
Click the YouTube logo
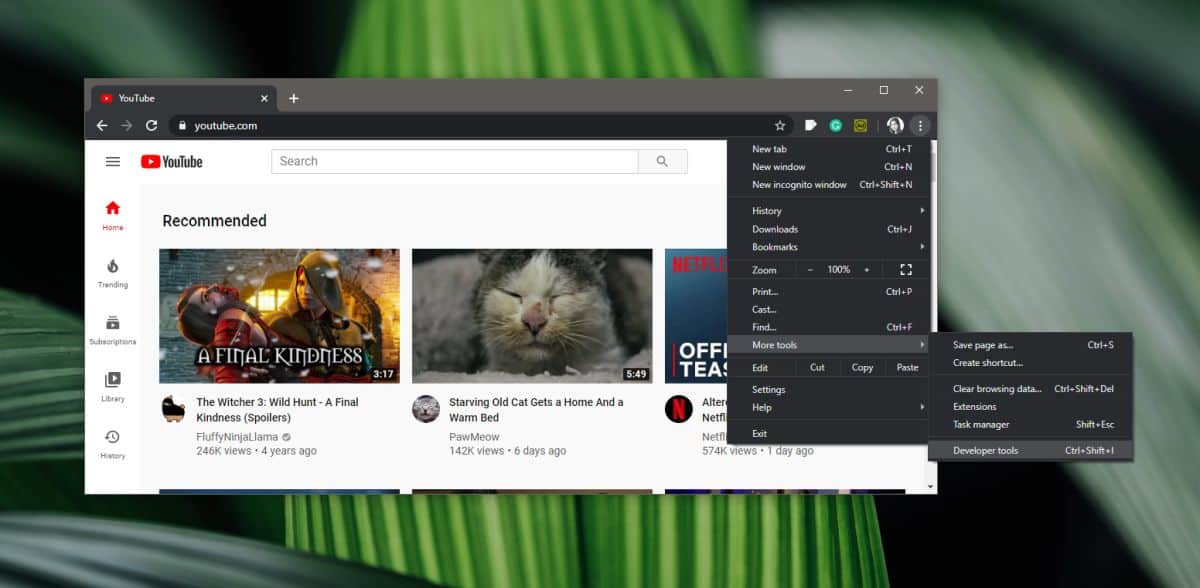(x=172, y=162)
